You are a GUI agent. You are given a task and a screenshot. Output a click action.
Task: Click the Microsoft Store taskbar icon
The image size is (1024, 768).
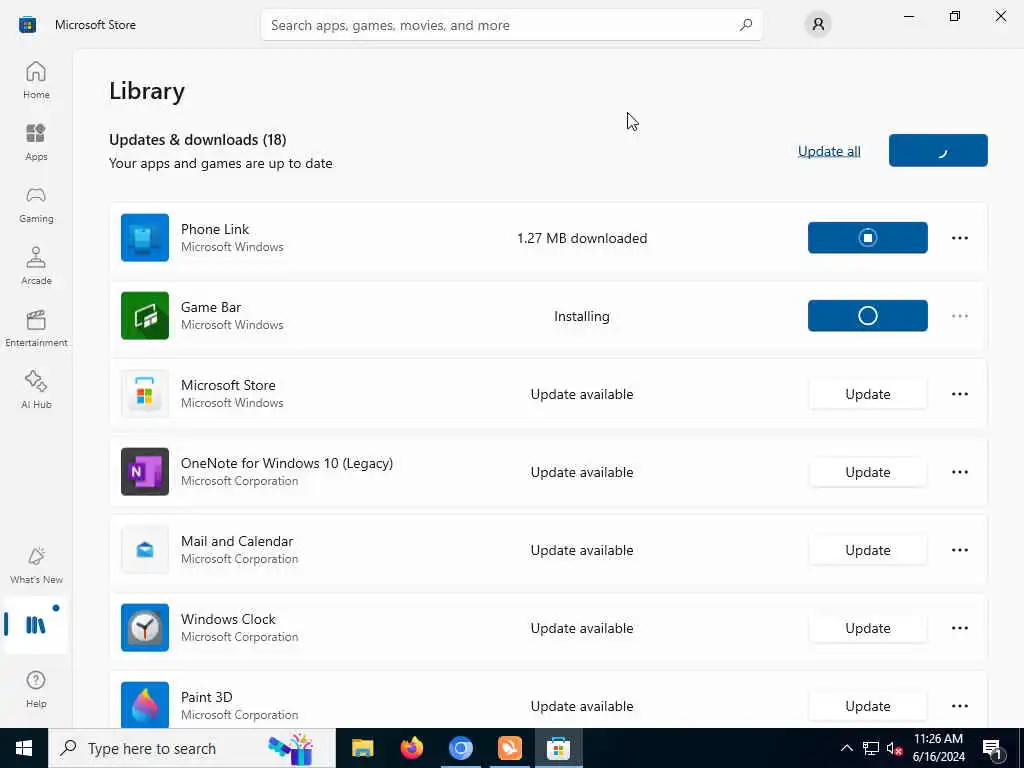(x=558, y=748)
